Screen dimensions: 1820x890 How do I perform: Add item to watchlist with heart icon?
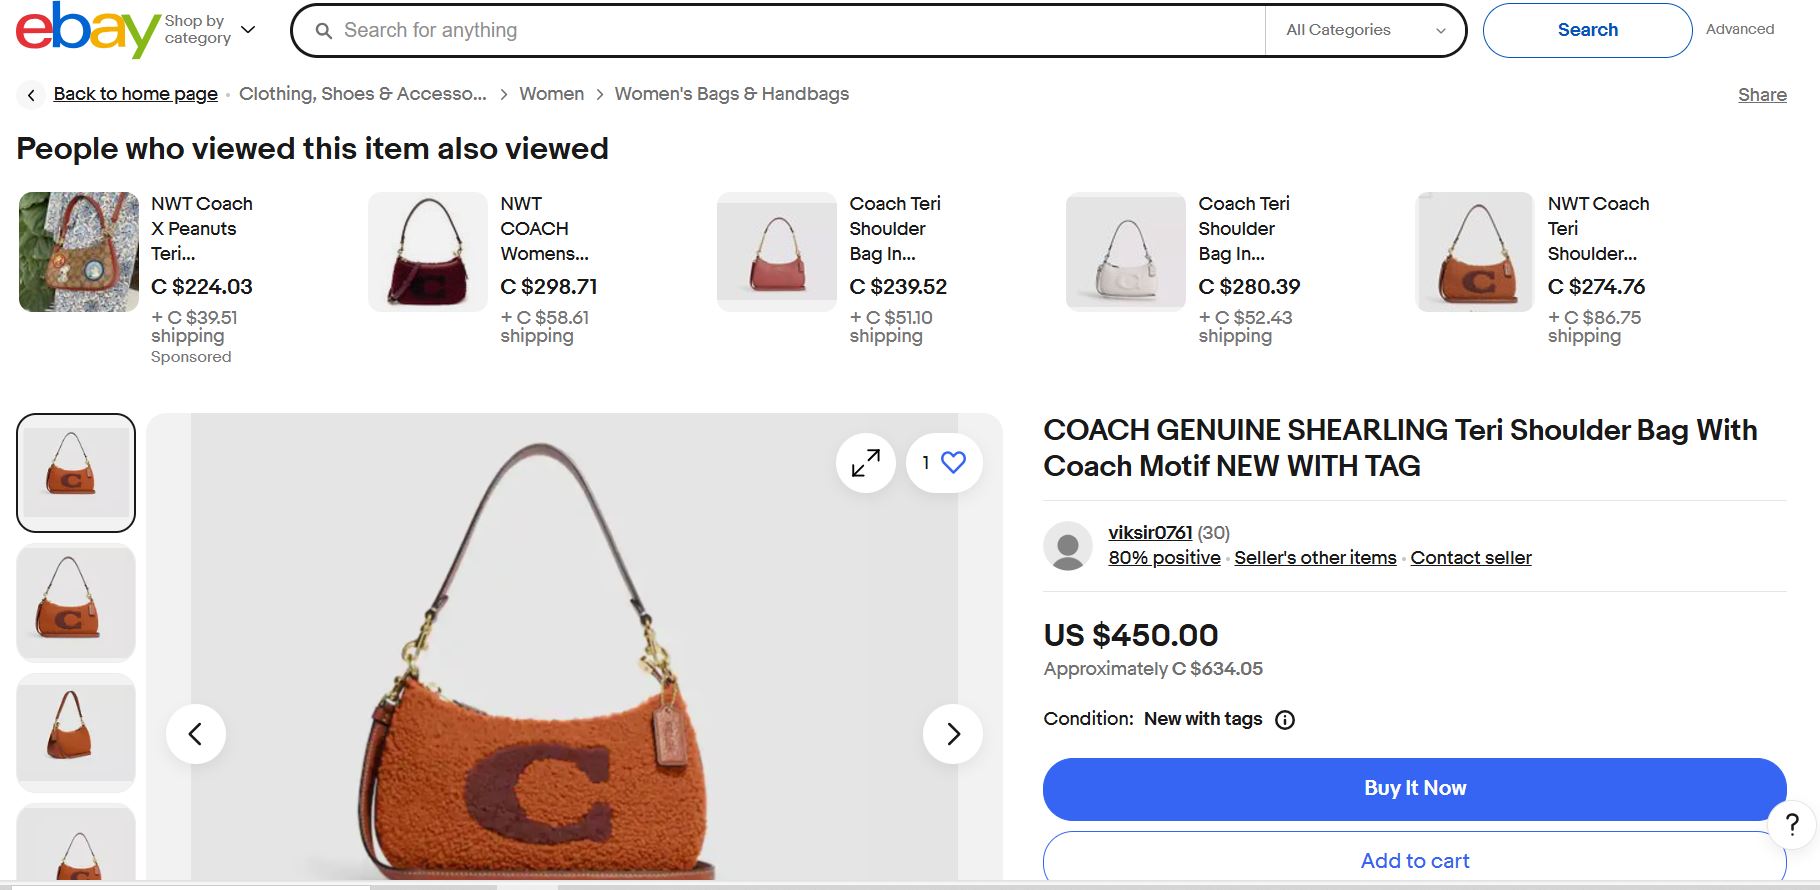(953, 463)
